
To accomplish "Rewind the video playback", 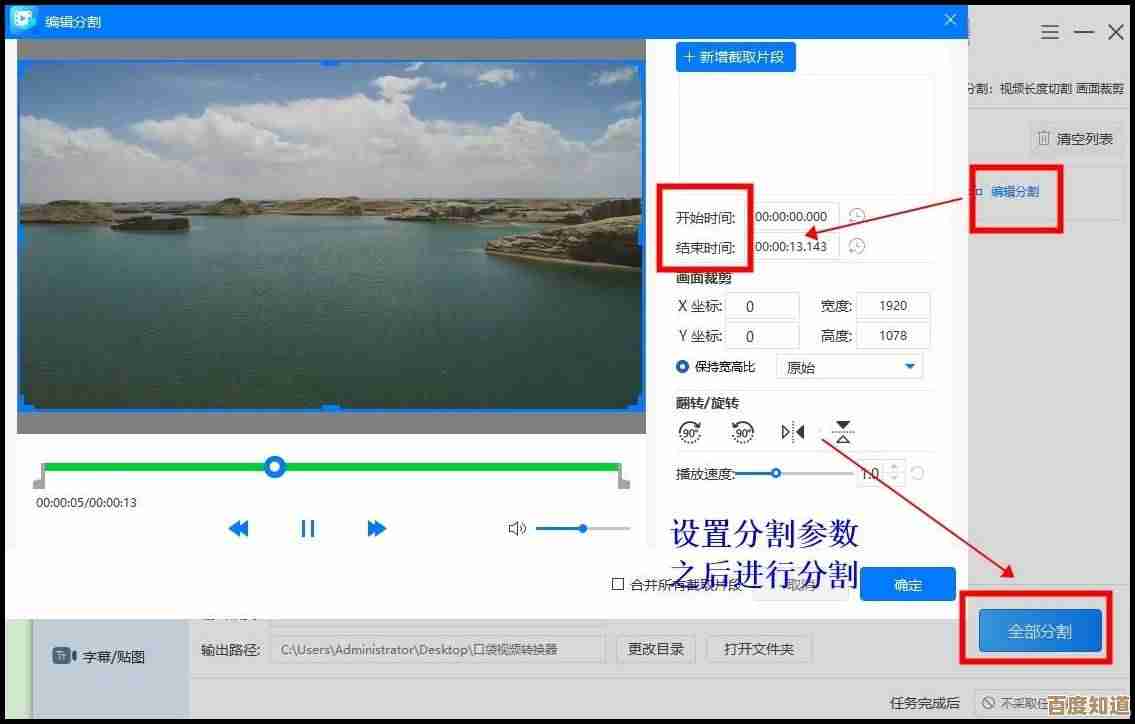I will point(239,528).
